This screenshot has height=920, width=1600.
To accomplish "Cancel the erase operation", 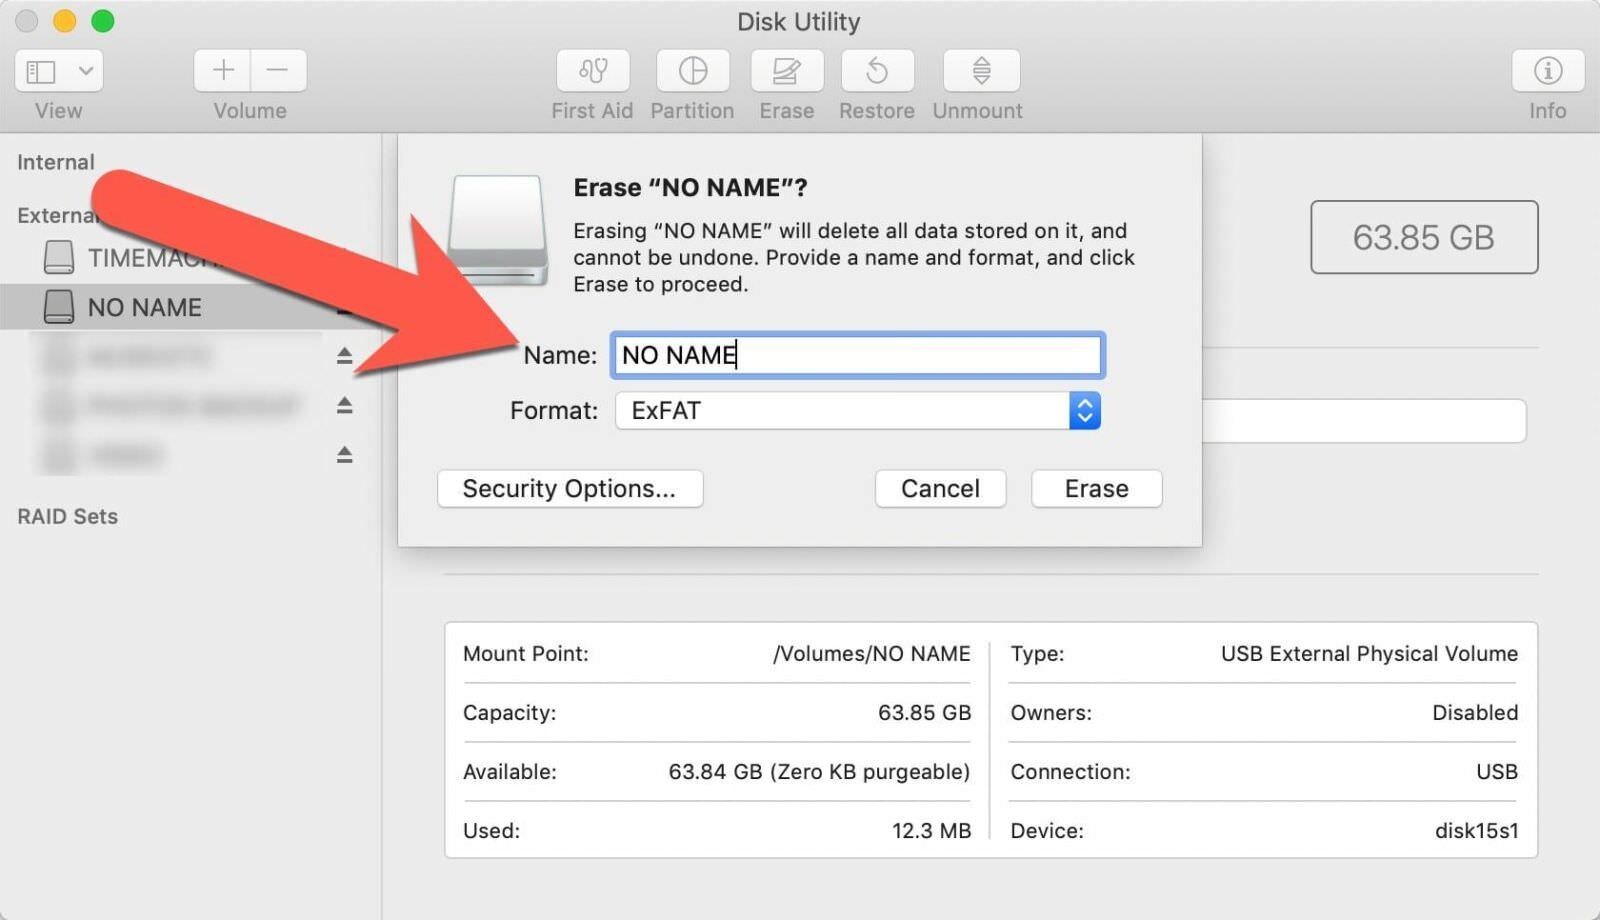I will tap(939, 488).
